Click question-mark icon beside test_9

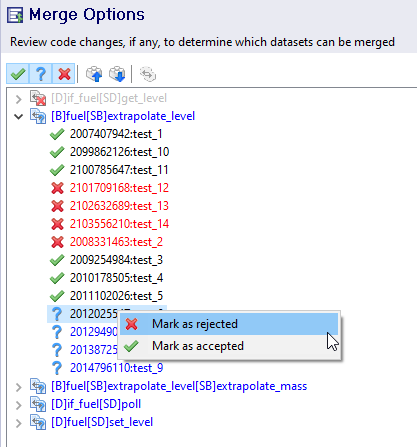tap(57, 368)
